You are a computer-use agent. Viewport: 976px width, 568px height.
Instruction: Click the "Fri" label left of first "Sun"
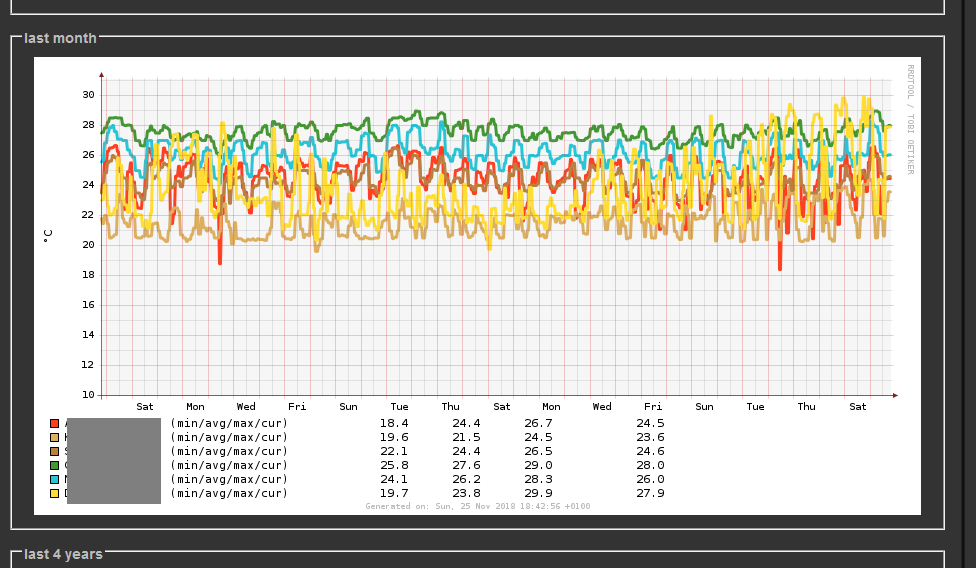pyautogui.click(x=297, y=407)
